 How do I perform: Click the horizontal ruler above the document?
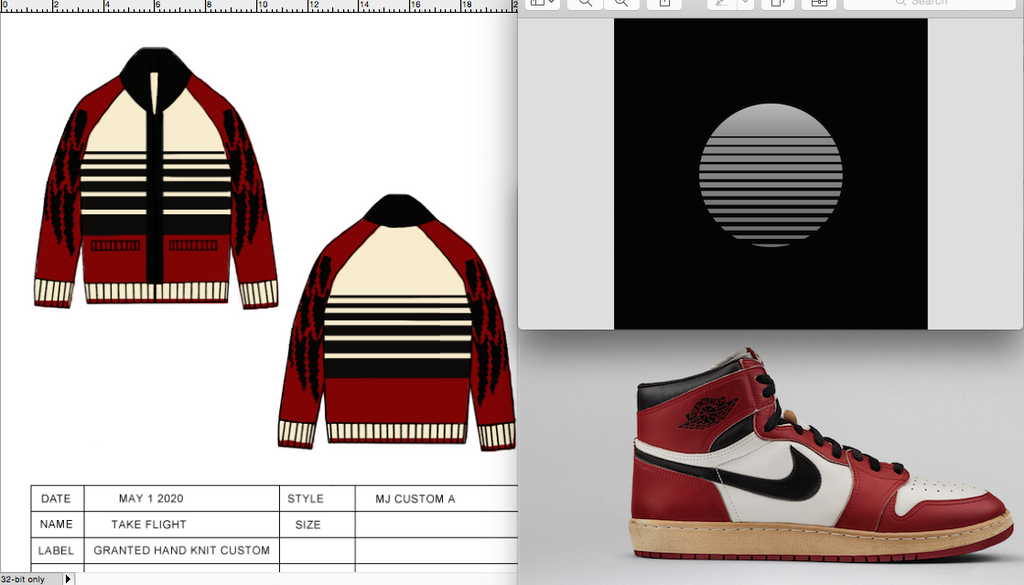point(259,6)
